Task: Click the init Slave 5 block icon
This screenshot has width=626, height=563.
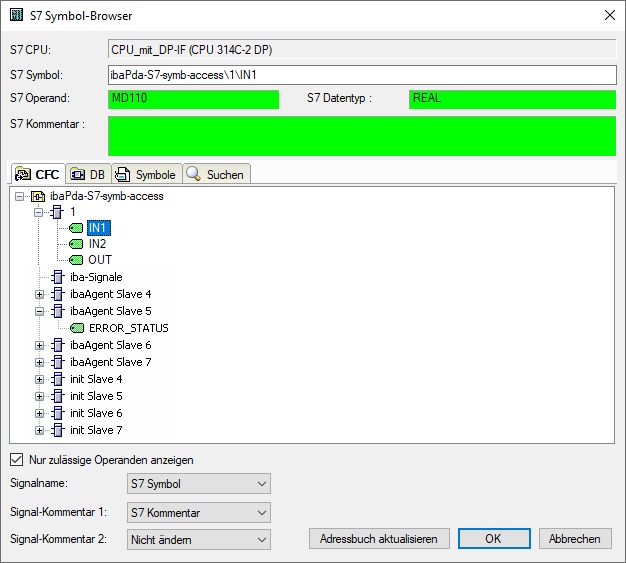Action: click(58, 396)
